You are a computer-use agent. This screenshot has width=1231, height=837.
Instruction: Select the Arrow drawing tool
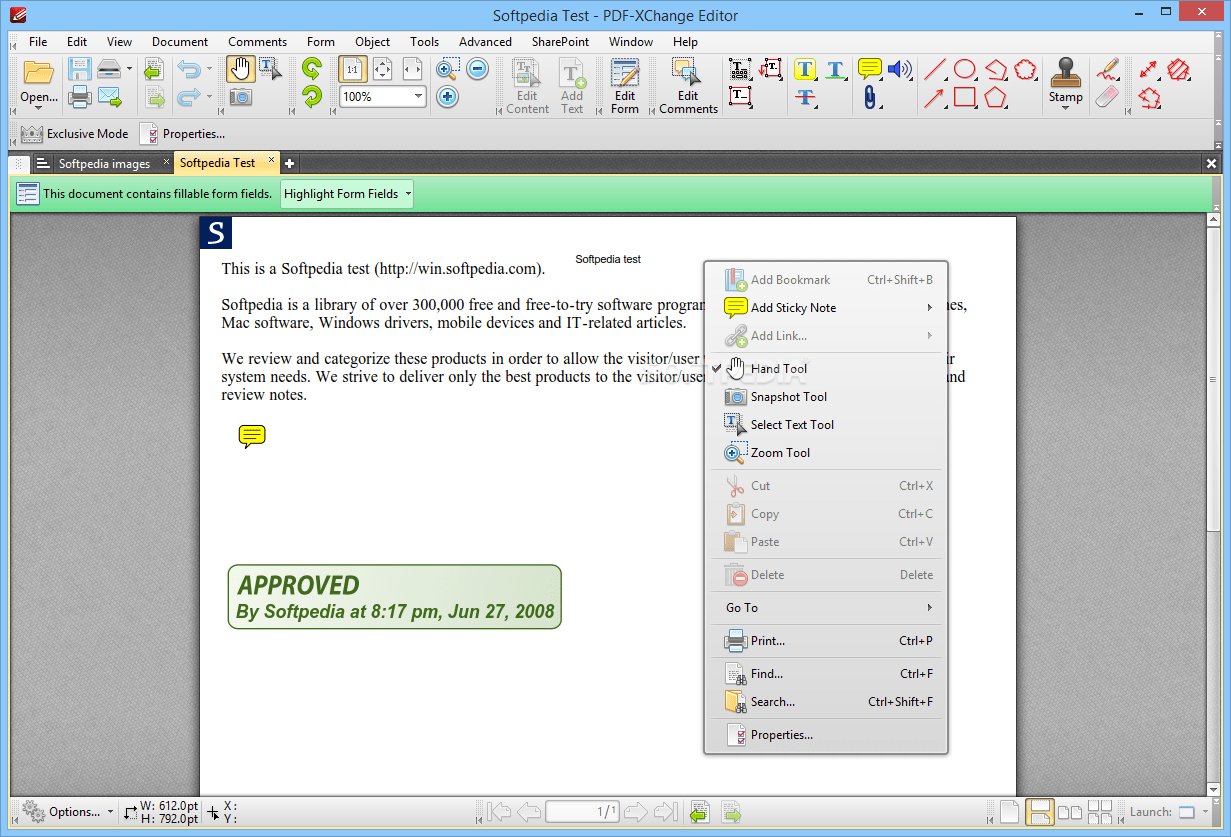tap(935, 97)
